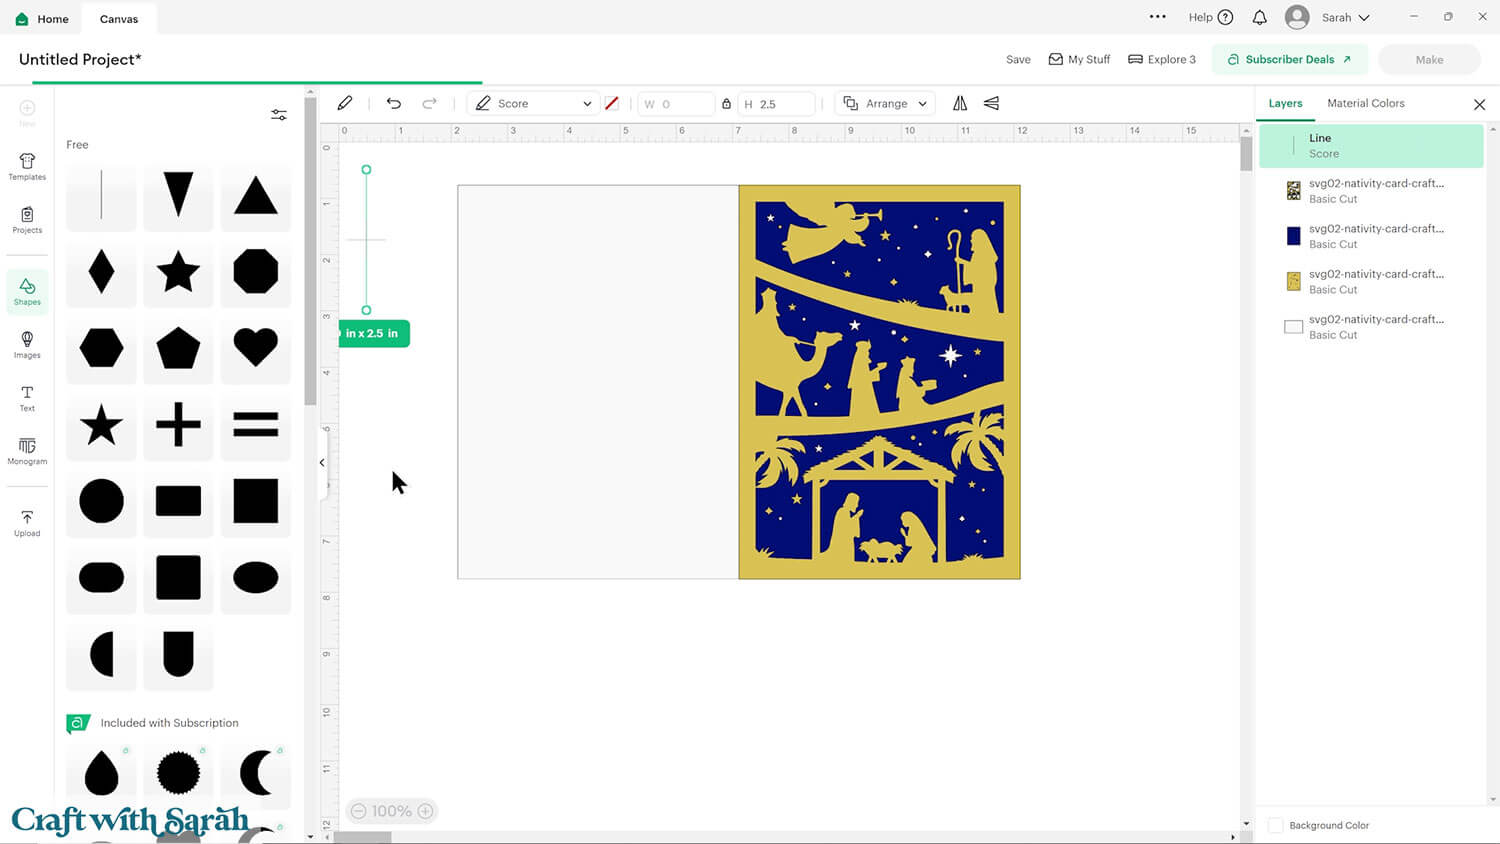This screenshot has height=844, width=1500.
Task: Select the navy blue layer color swatch
Action: [1293, 236]
